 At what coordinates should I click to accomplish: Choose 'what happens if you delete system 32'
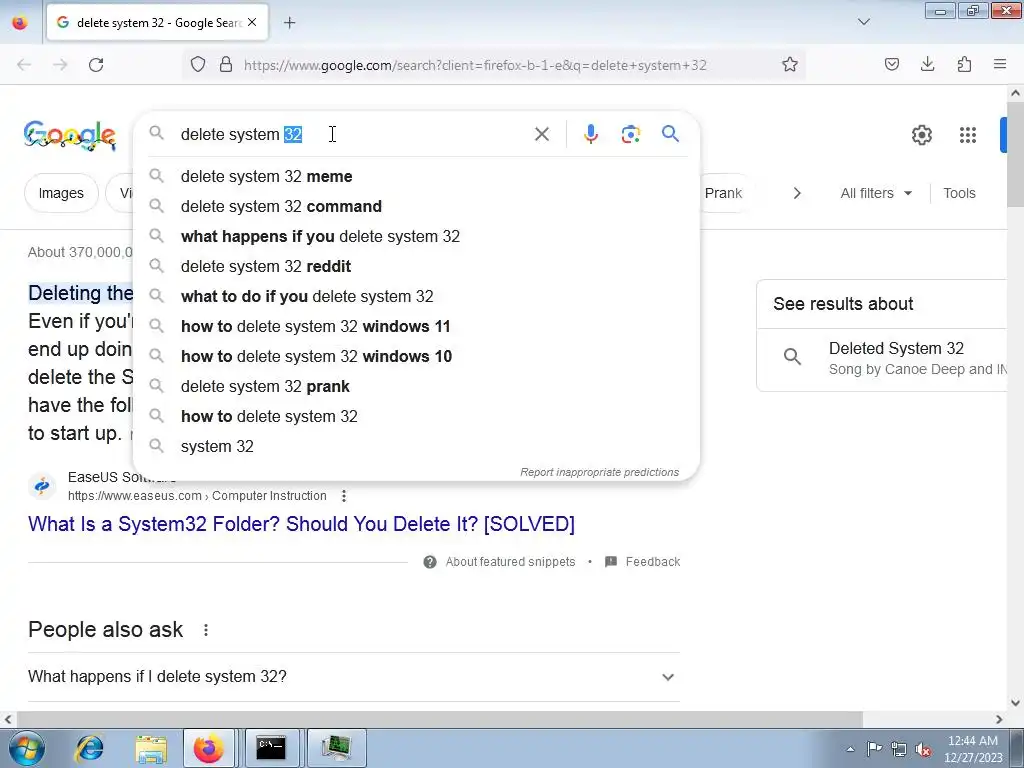(417, 236)
